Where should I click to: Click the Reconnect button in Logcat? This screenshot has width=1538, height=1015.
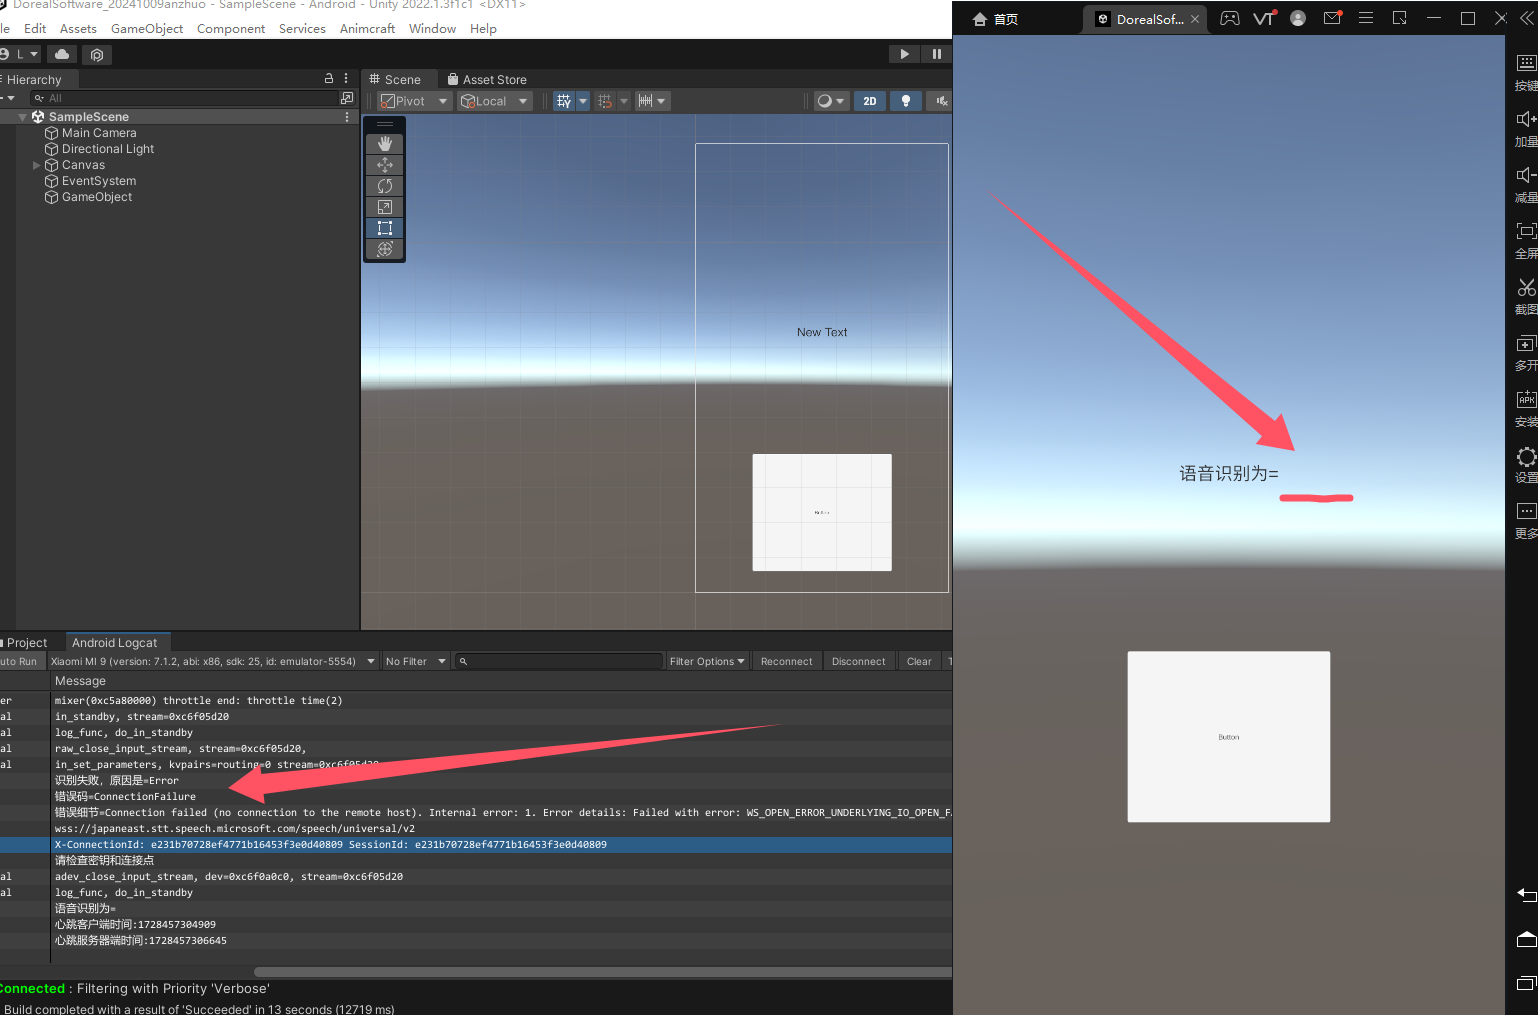pyautogui.click(x=786, y=662)
